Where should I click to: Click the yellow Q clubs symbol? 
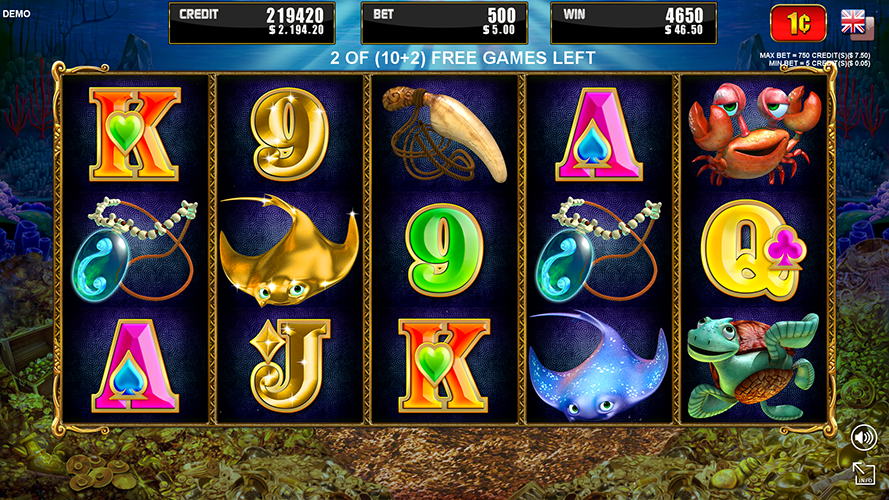pyautogui.click(x=753, y=250)
